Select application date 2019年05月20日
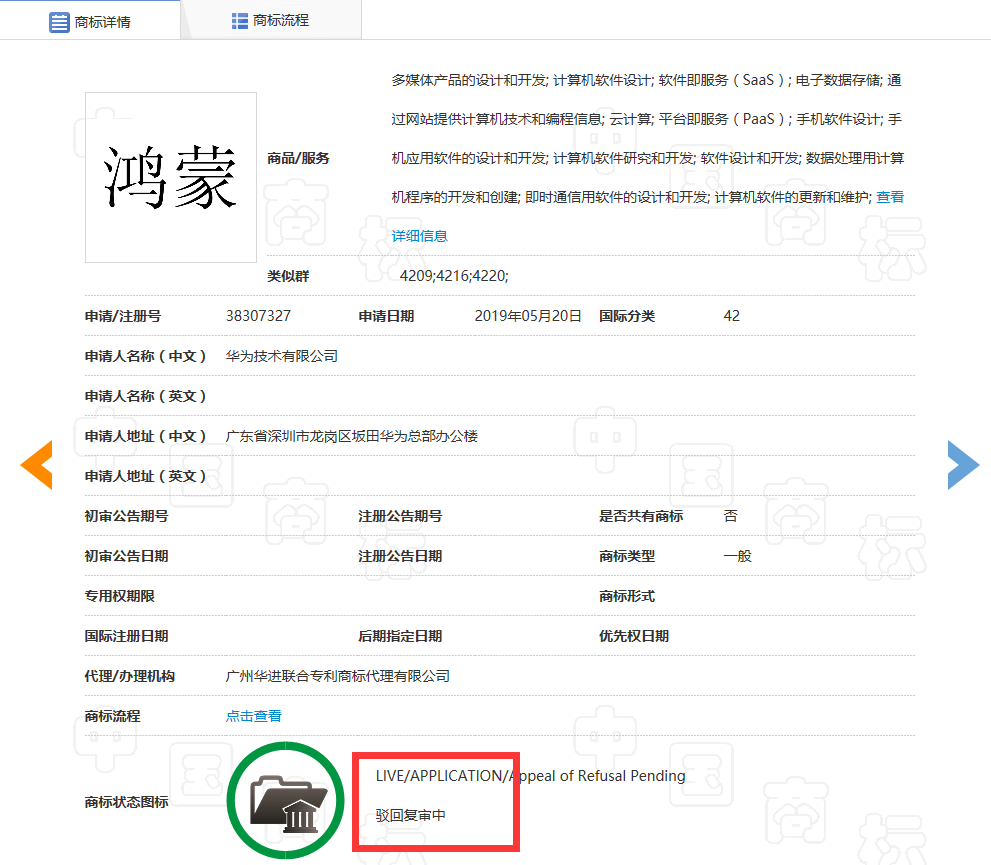Image resolution: width=991 pixels, height=865 pixels. [528, 316]
